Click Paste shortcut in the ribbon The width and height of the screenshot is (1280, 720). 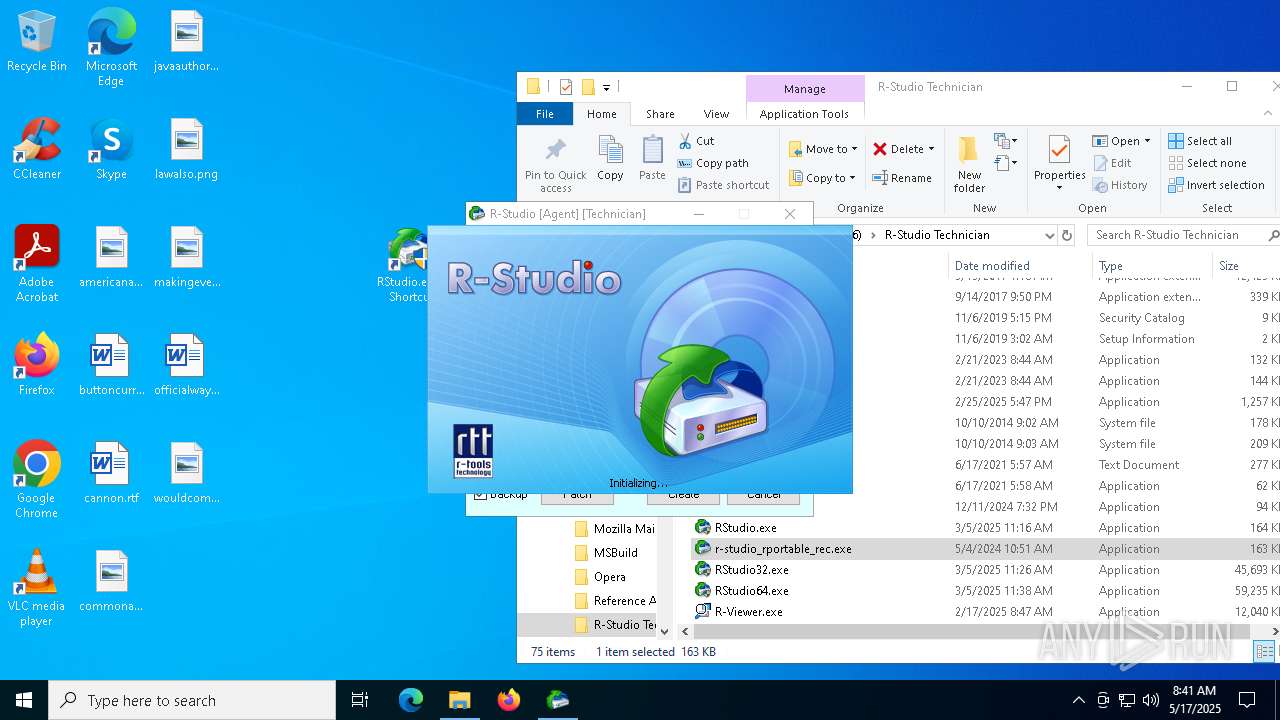tap(724, 185)
